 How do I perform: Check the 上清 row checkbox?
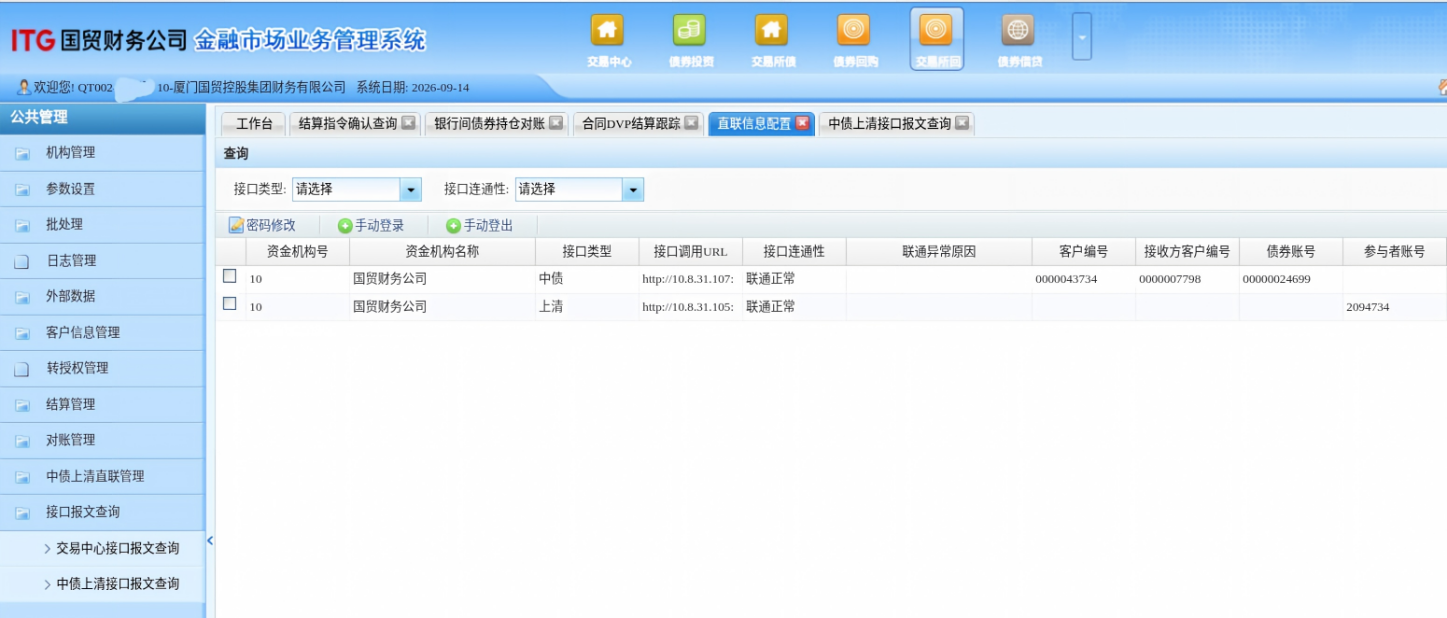pos(230,304)
